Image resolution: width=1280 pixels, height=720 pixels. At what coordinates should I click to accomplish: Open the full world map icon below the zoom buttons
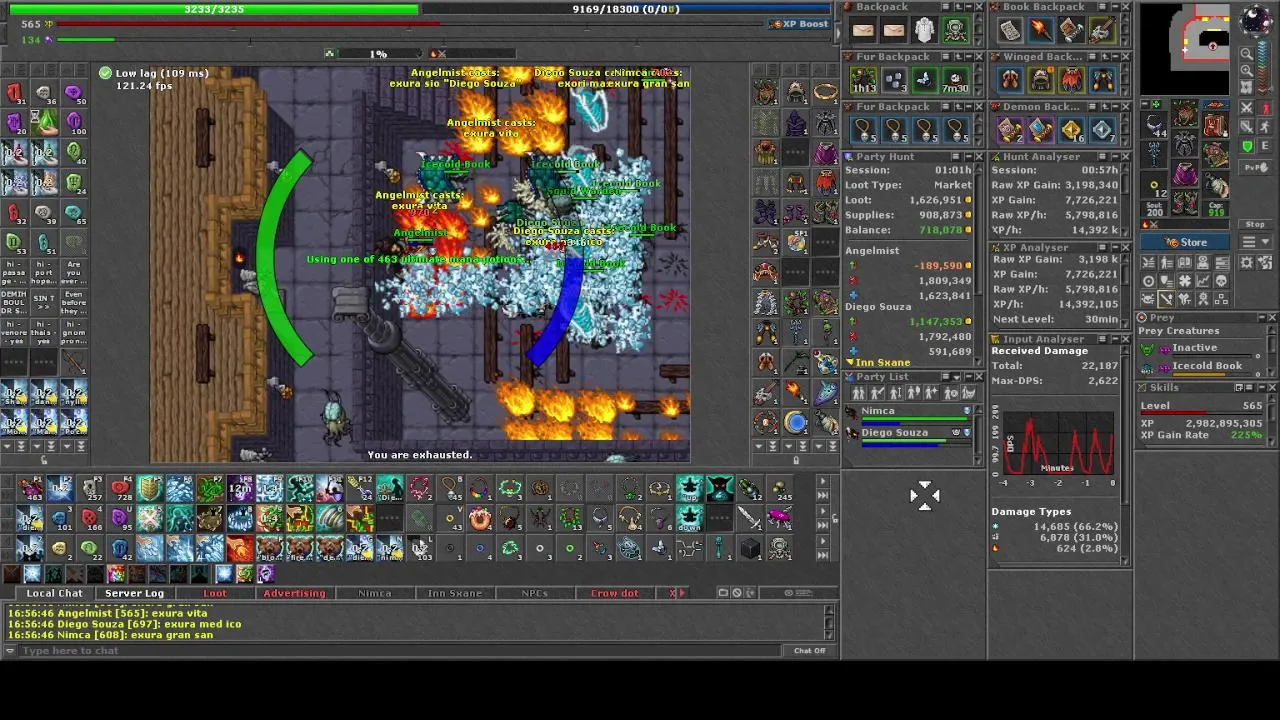click(1246, 86)
